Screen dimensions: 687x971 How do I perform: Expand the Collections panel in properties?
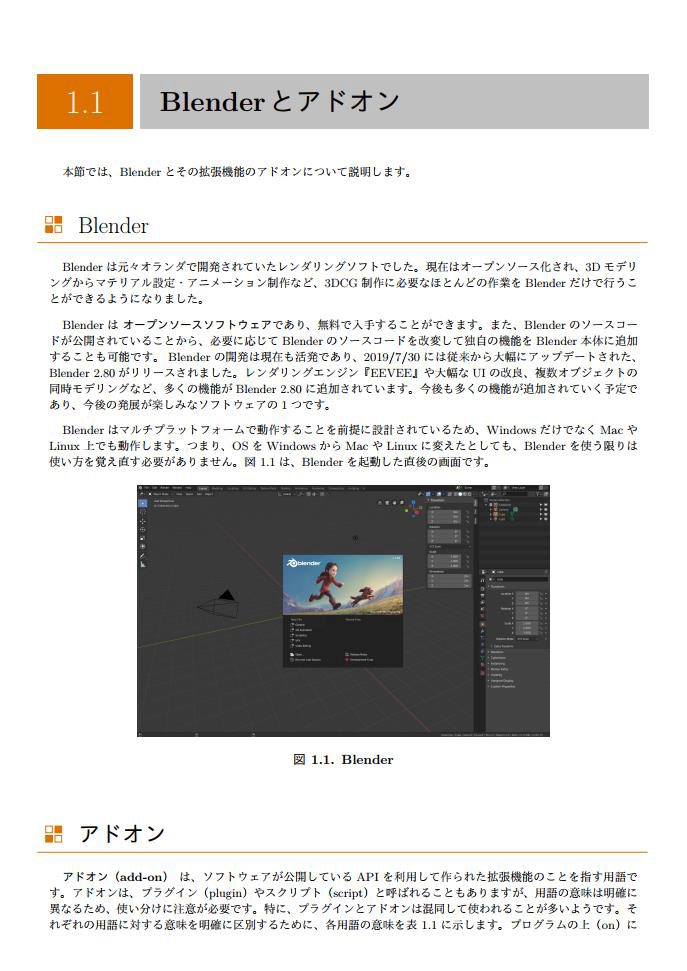click(x=497, y=658)
